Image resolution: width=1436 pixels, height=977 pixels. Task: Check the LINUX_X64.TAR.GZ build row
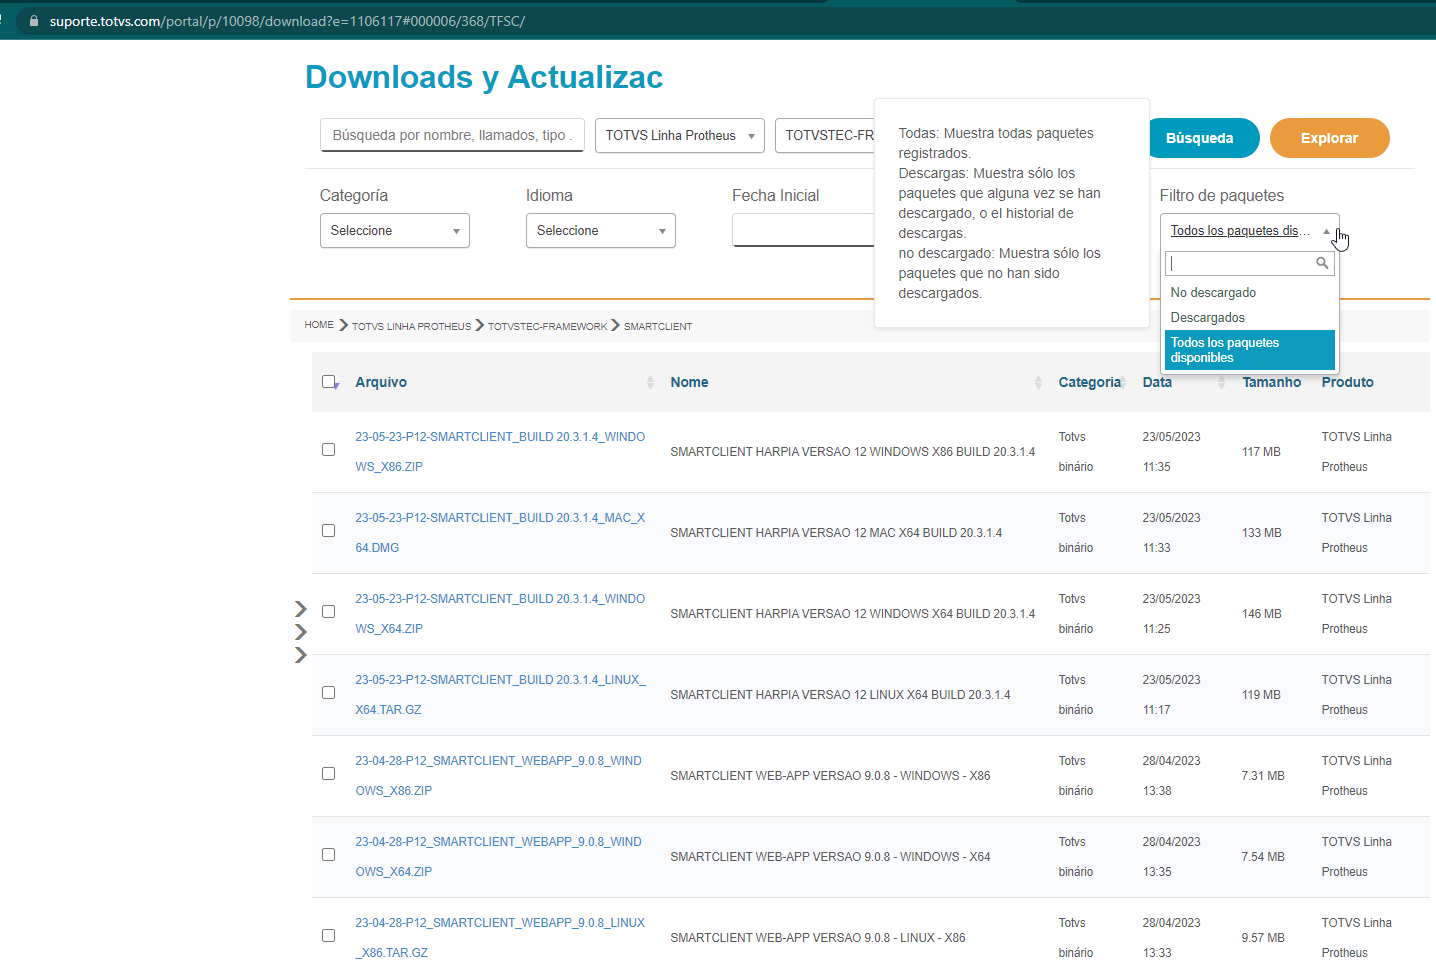(328, 692)
